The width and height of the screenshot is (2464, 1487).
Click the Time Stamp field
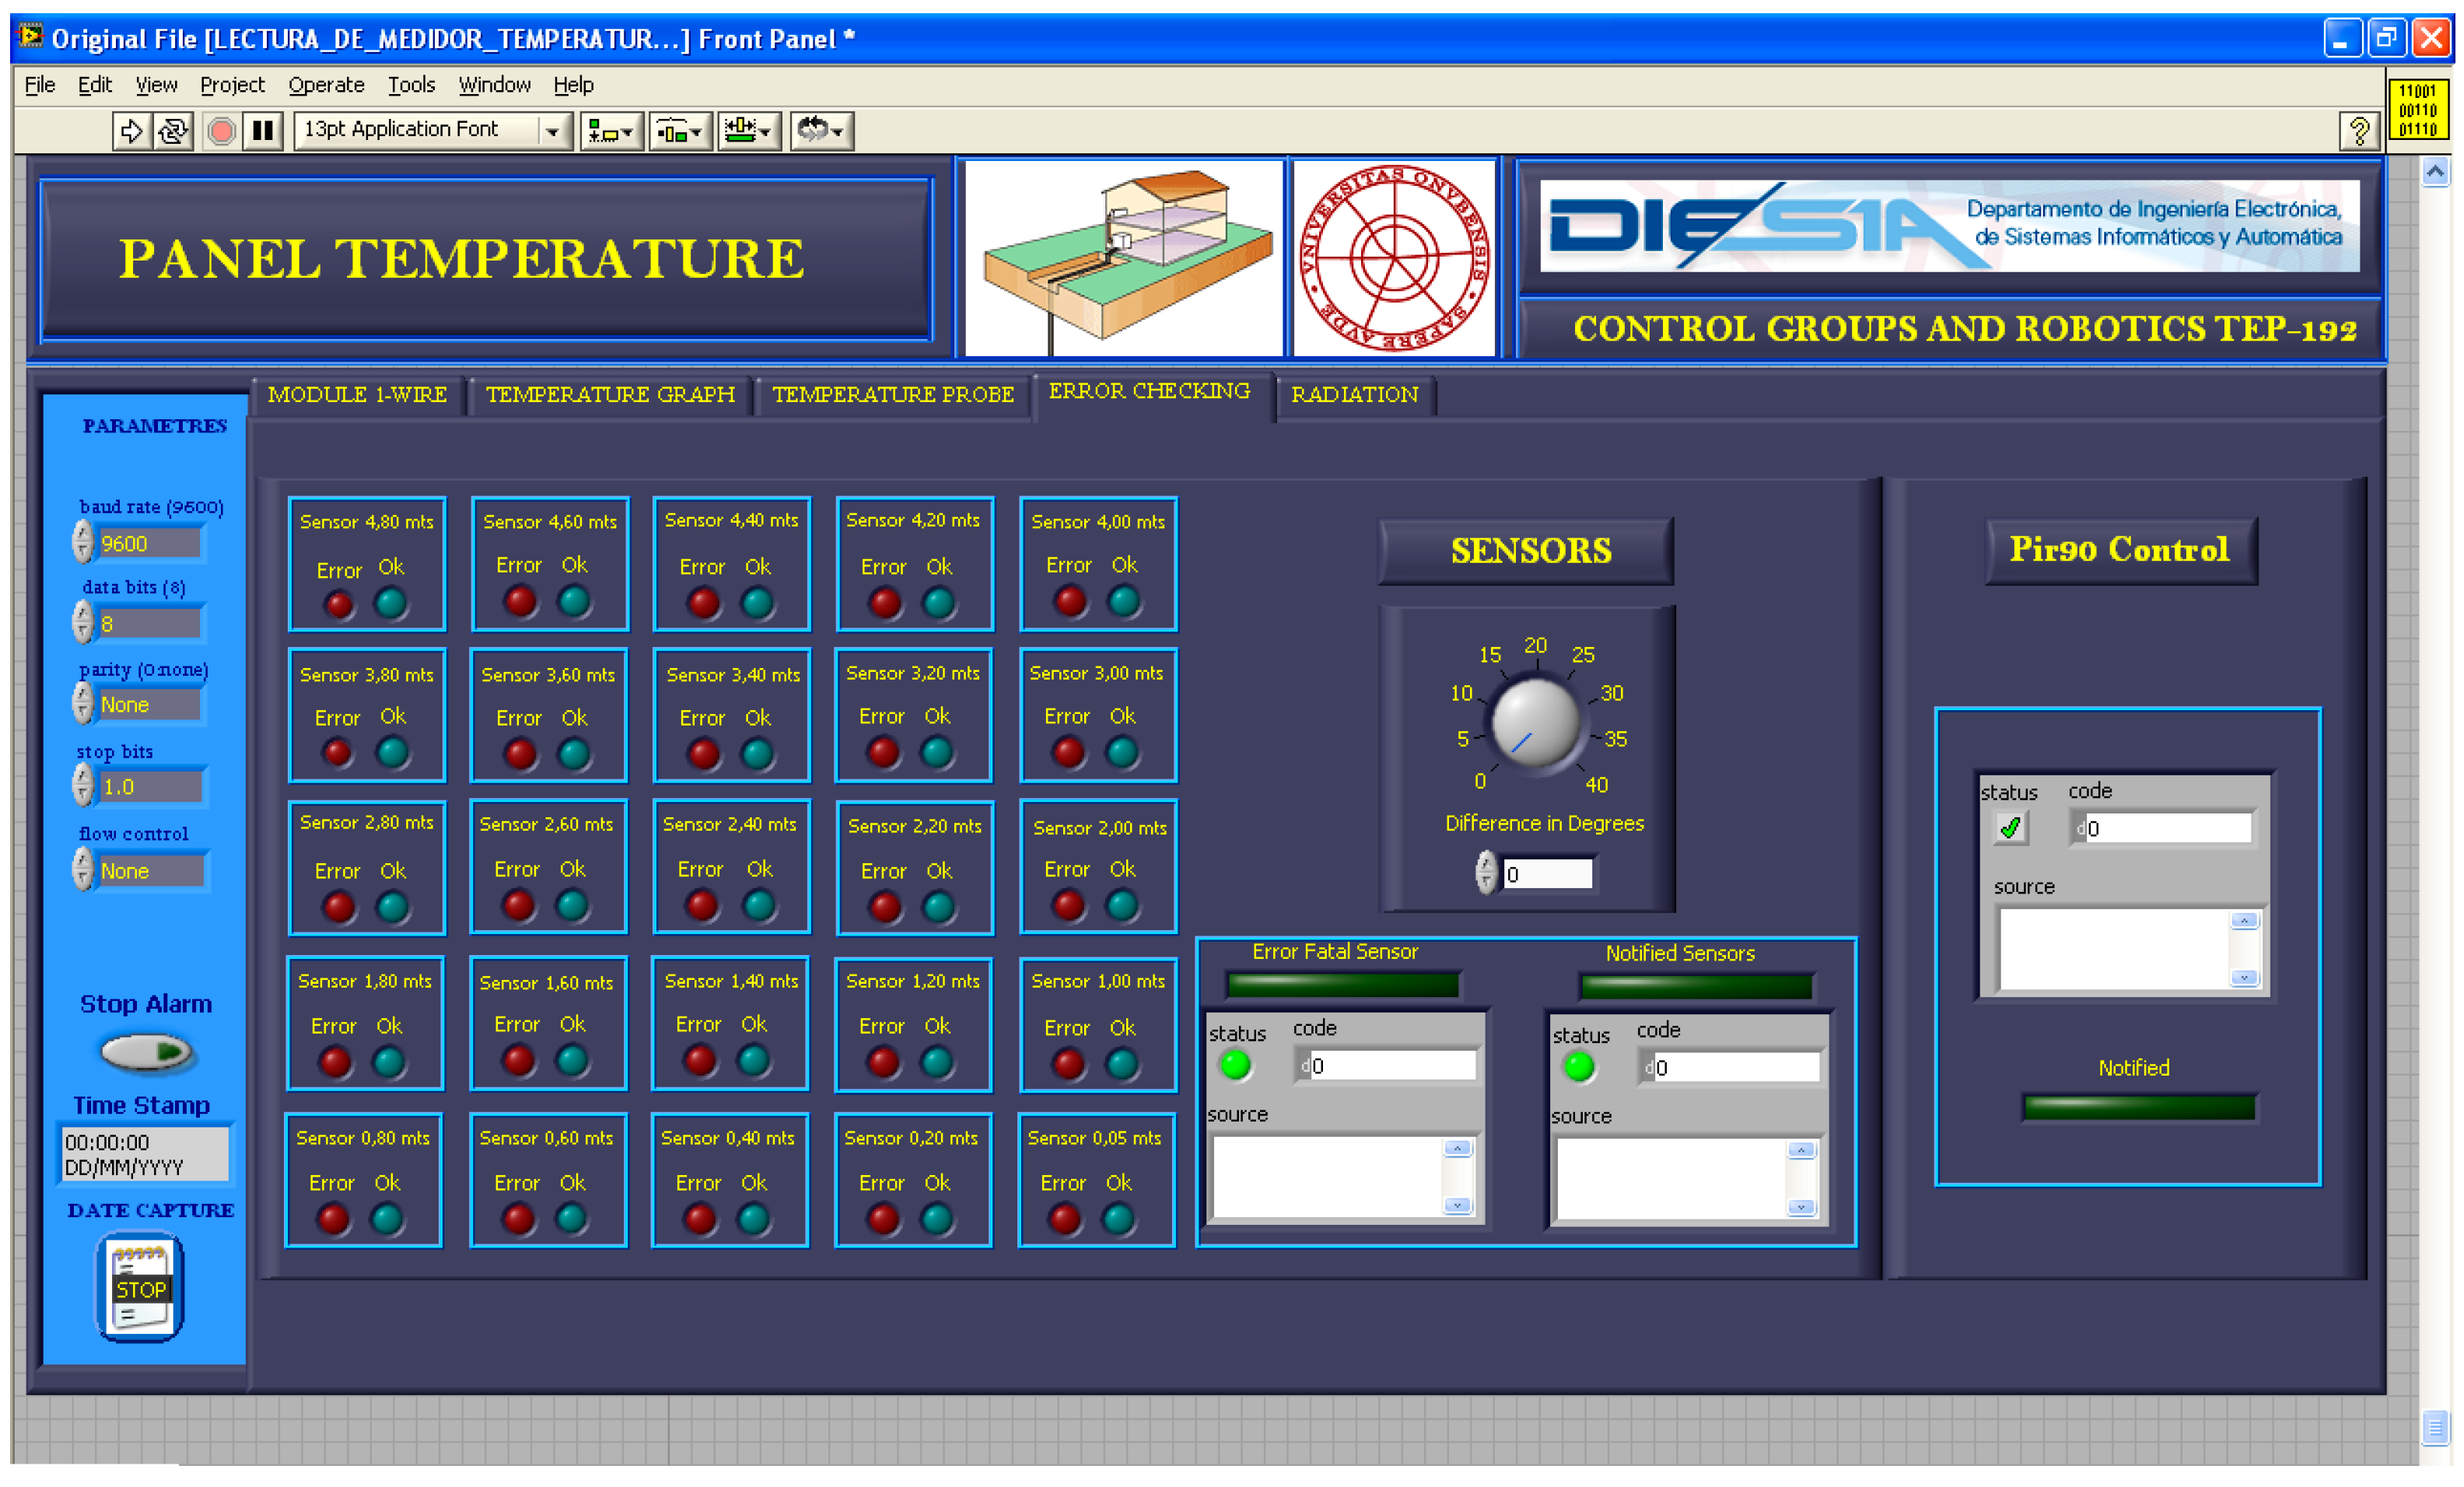click(x=145, y=1154)
